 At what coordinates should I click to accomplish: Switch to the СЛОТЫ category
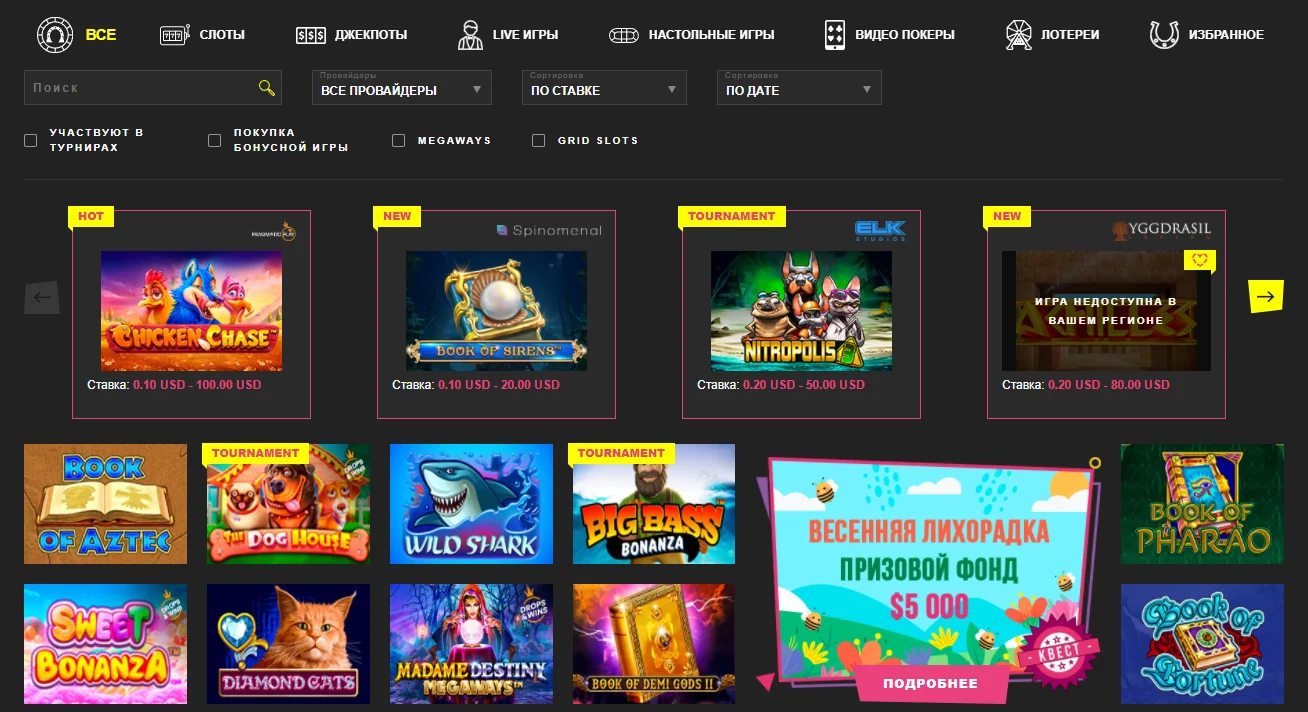(222, 35)
